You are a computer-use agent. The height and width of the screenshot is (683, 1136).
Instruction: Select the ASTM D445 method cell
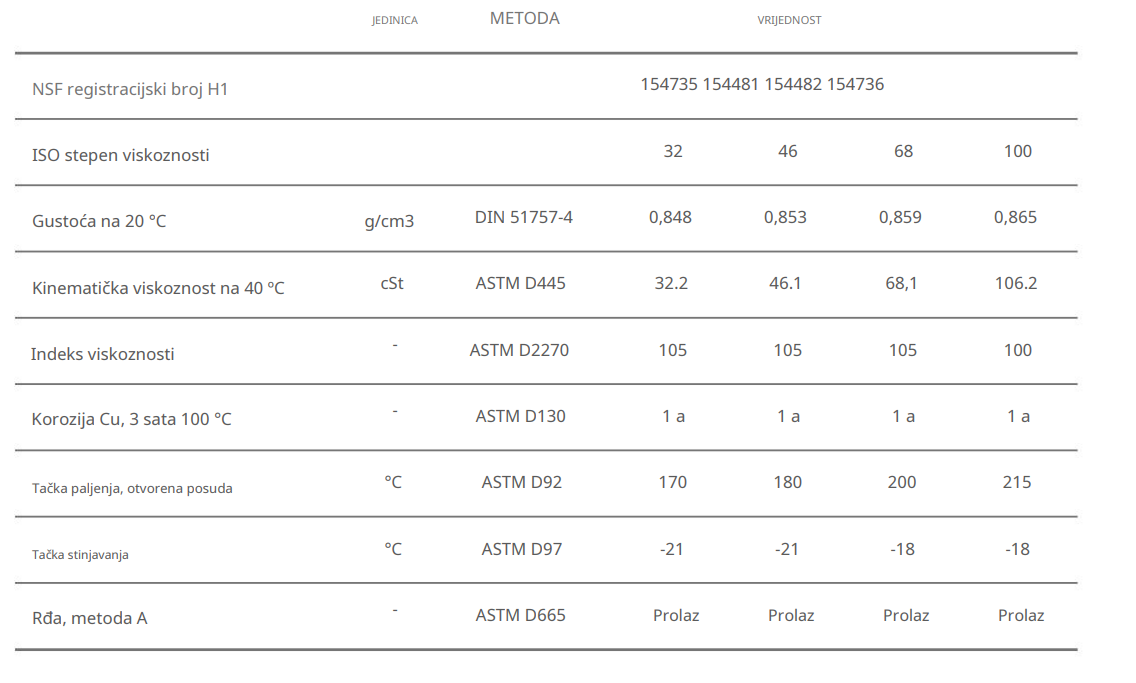coord(520,284)
